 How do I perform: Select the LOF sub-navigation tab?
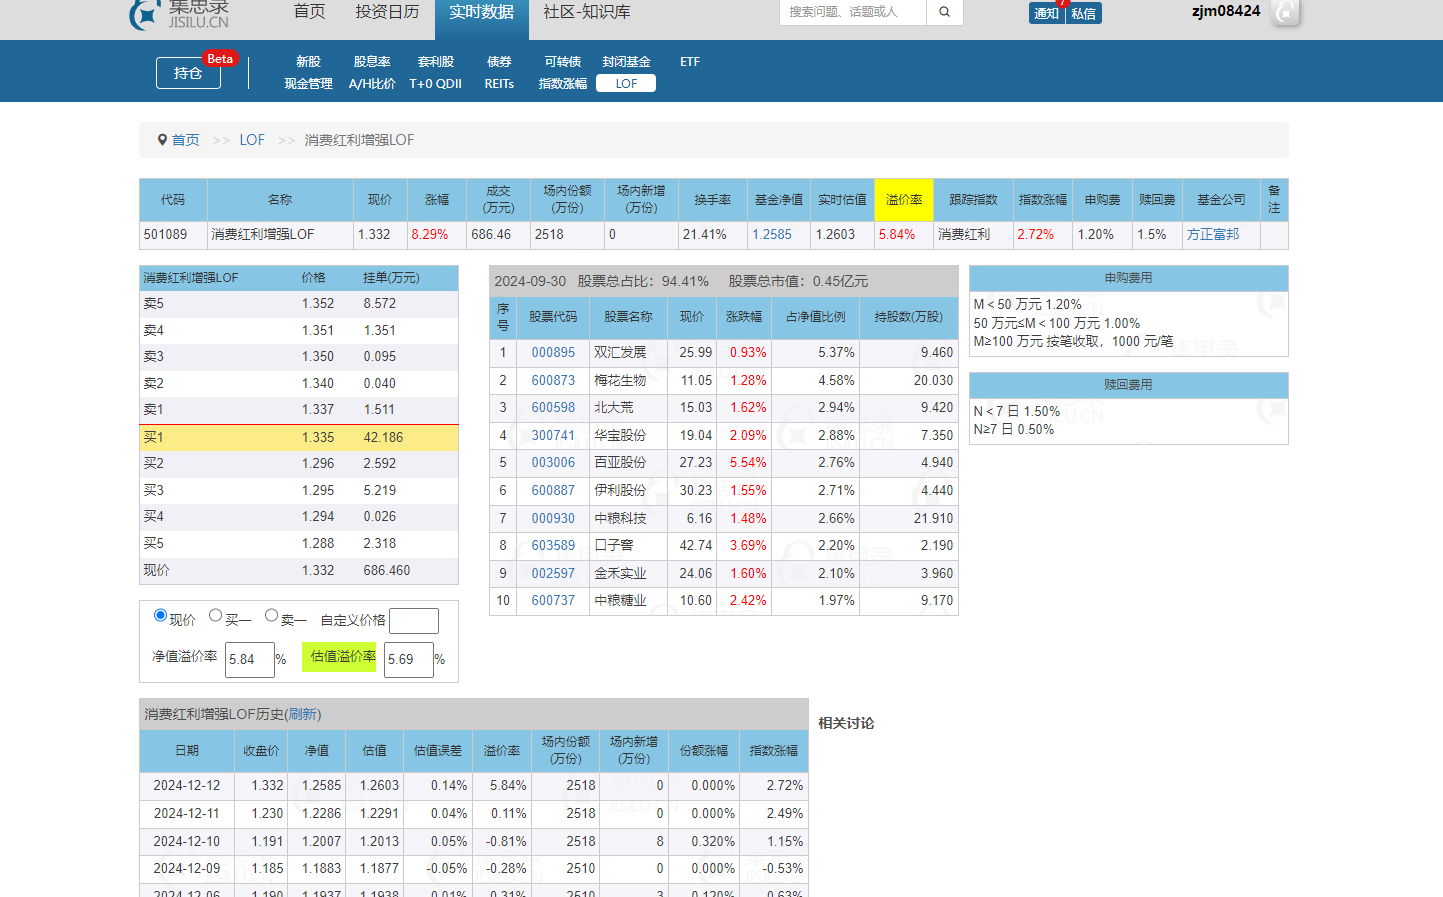626,84
